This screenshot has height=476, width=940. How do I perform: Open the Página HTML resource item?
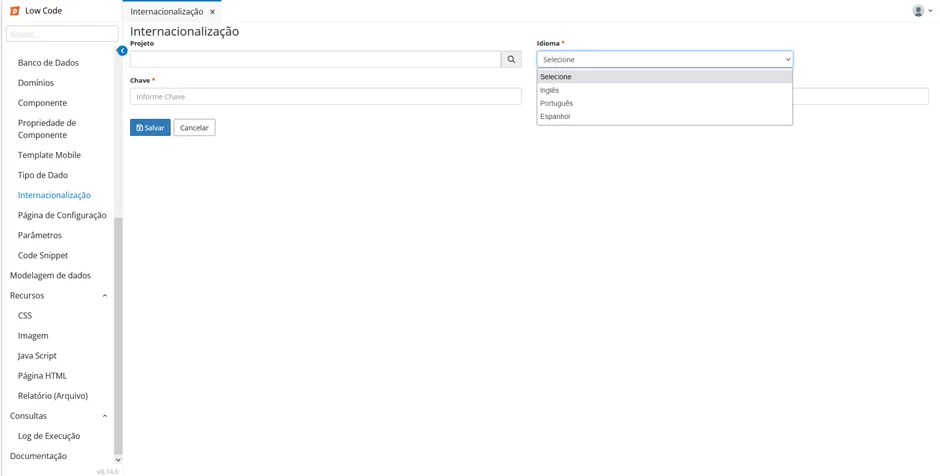[x=42, y=376]
